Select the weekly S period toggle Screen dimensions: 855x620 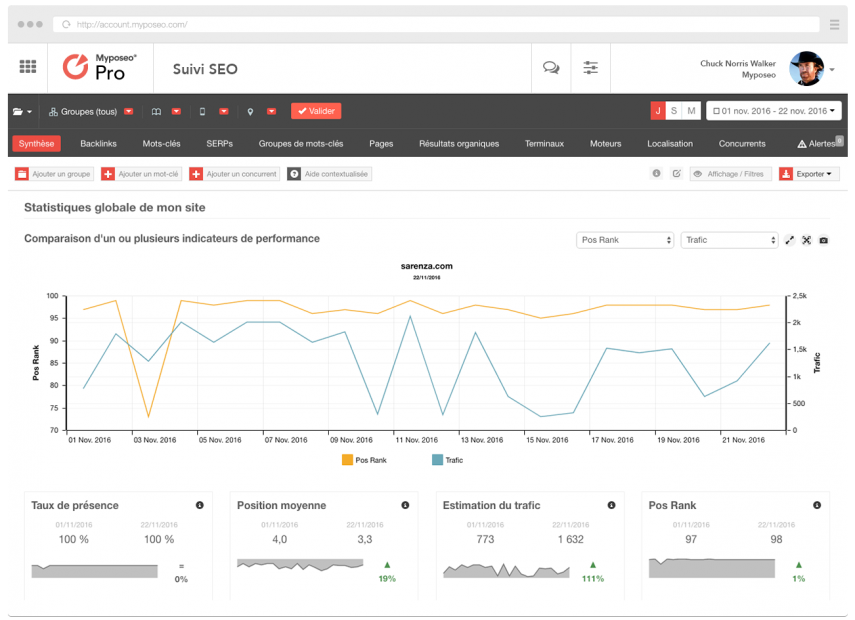click(674, 111)
